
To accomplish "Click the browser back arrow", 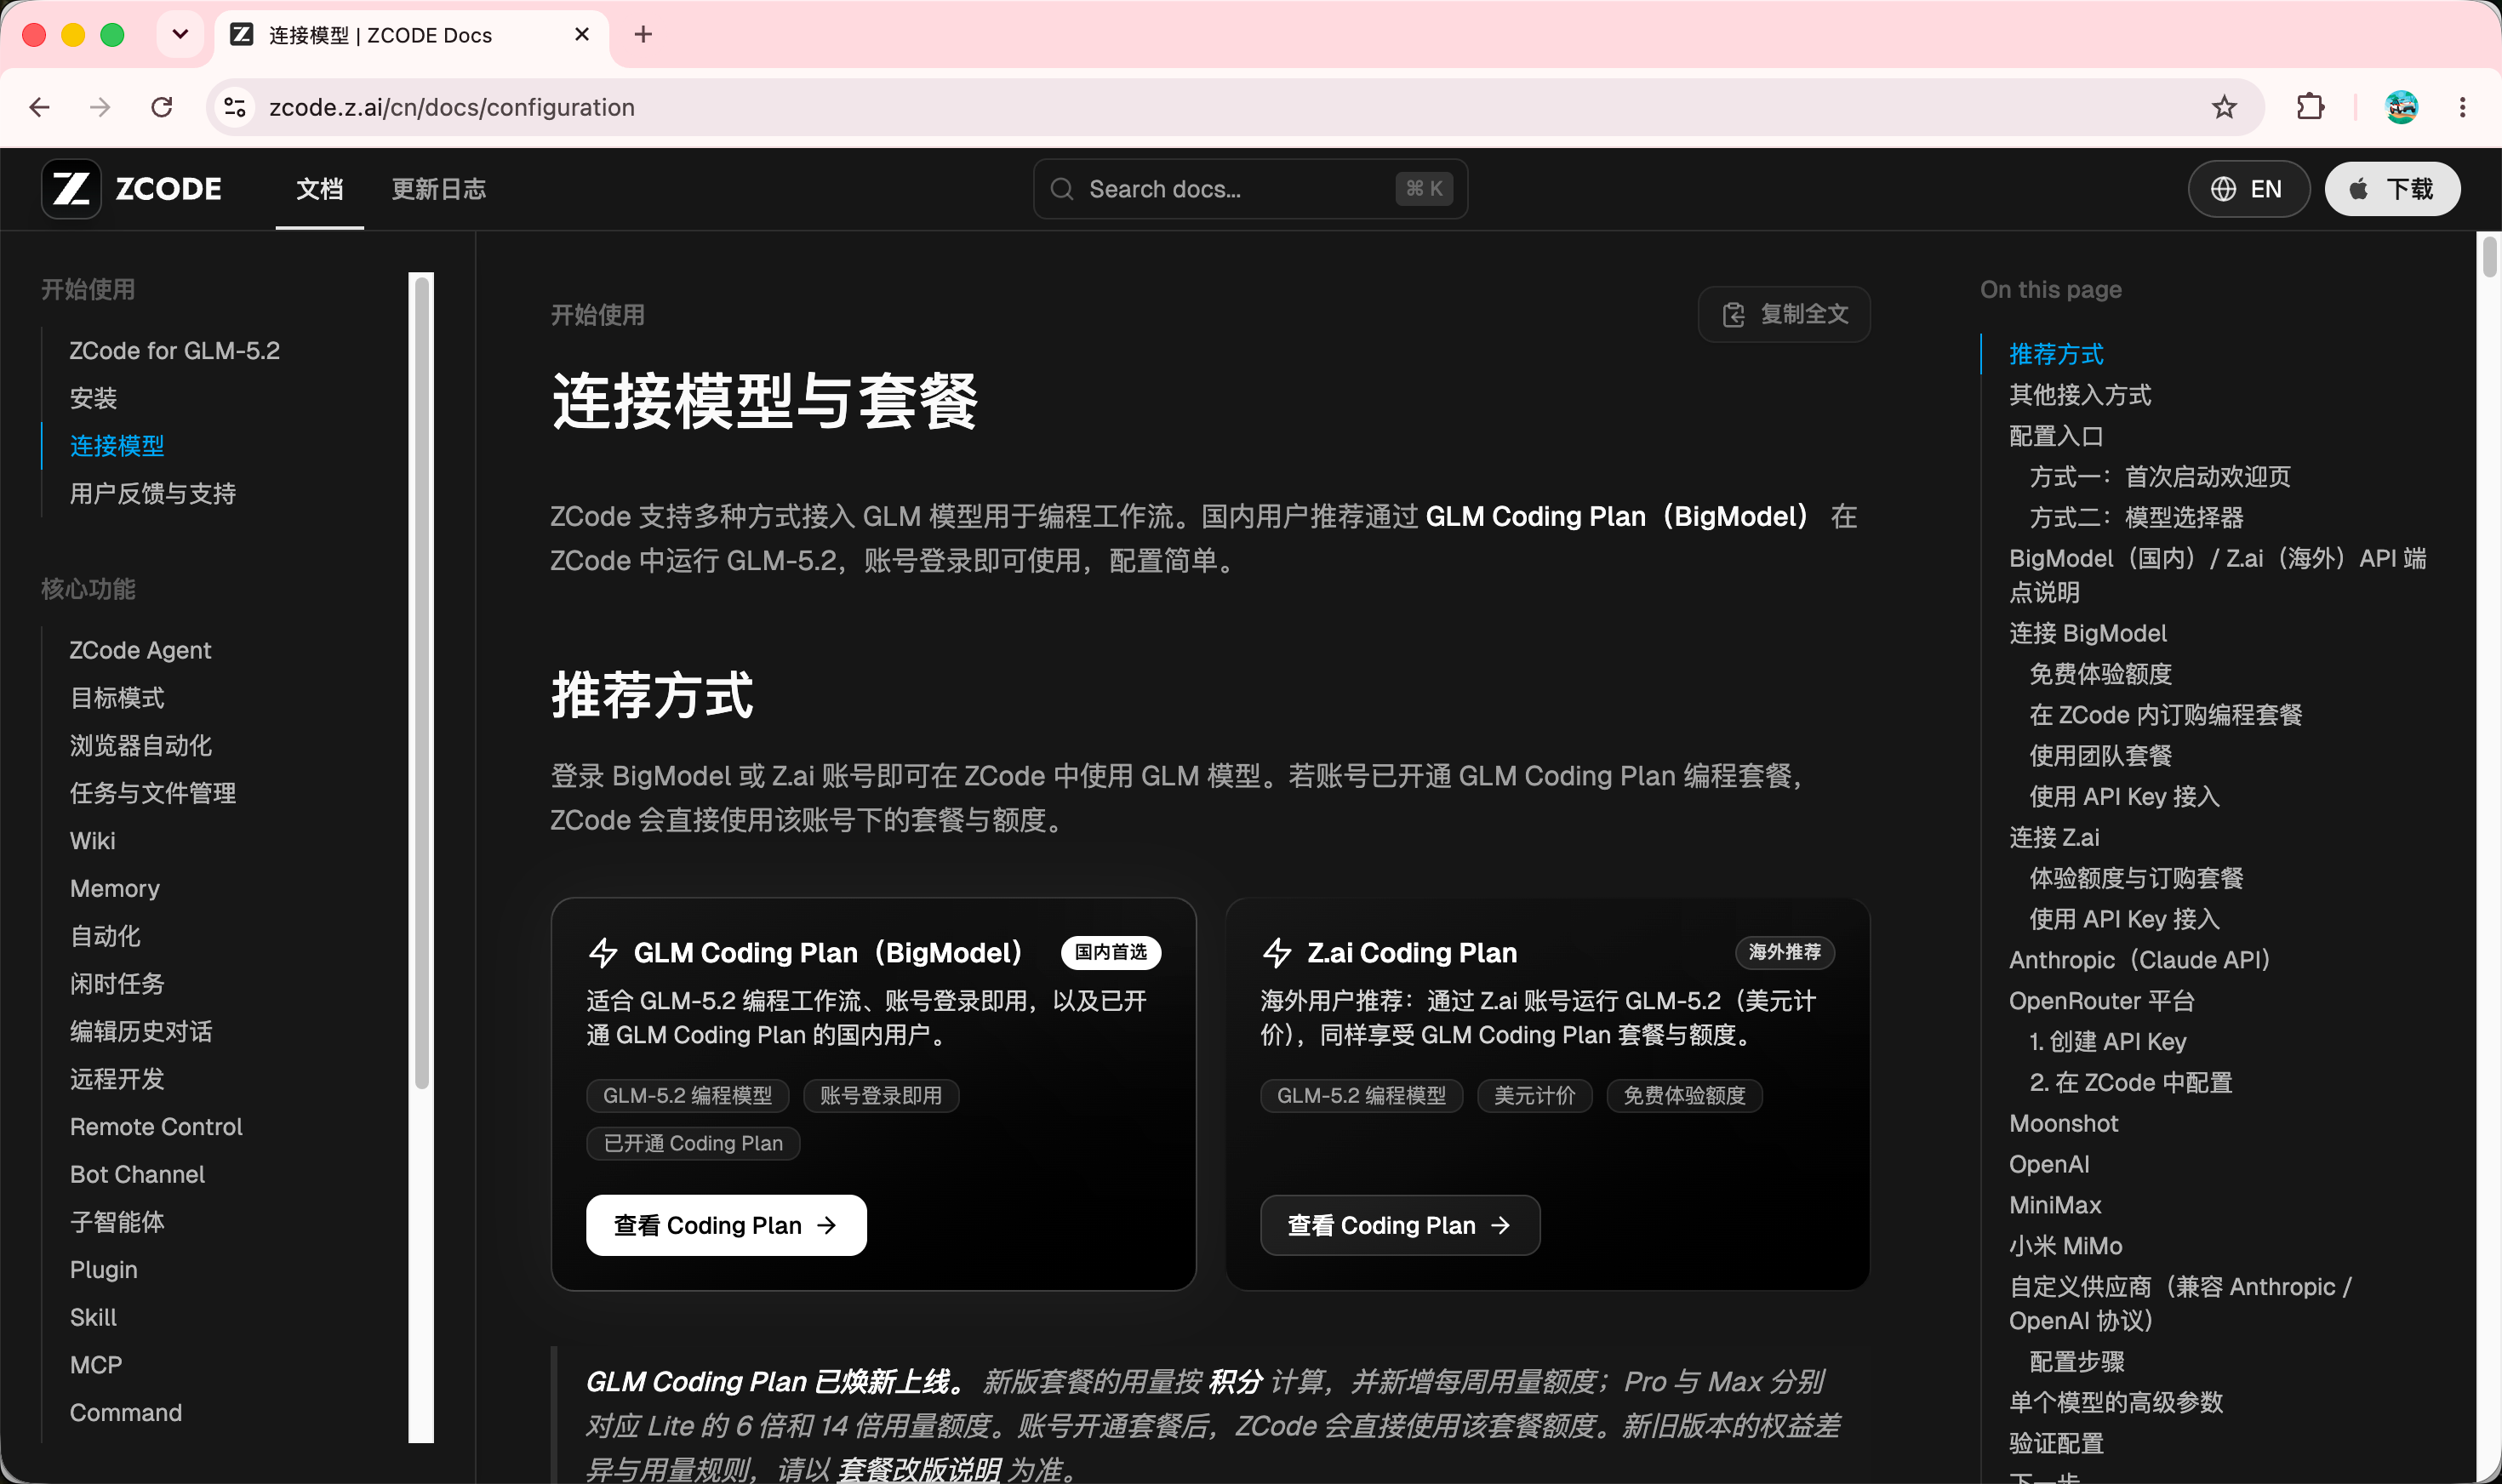I will click(x=40, y=107).
